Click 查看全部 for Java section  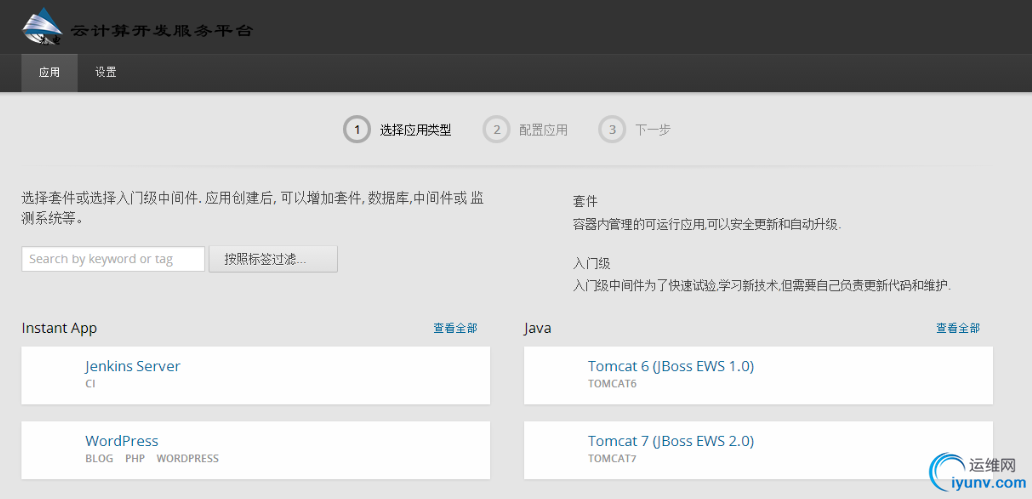tap(958, 328)
